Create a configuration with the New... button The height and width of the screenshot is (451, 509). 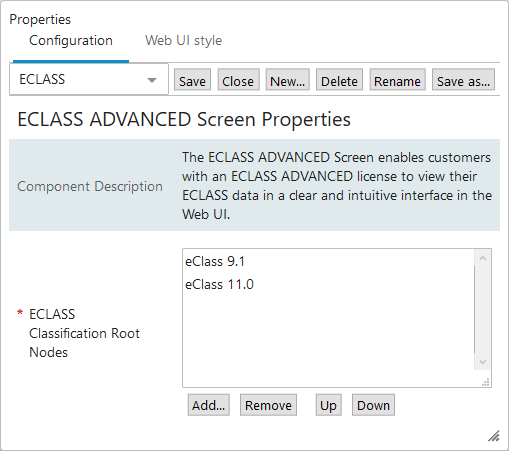click(287, 80)
